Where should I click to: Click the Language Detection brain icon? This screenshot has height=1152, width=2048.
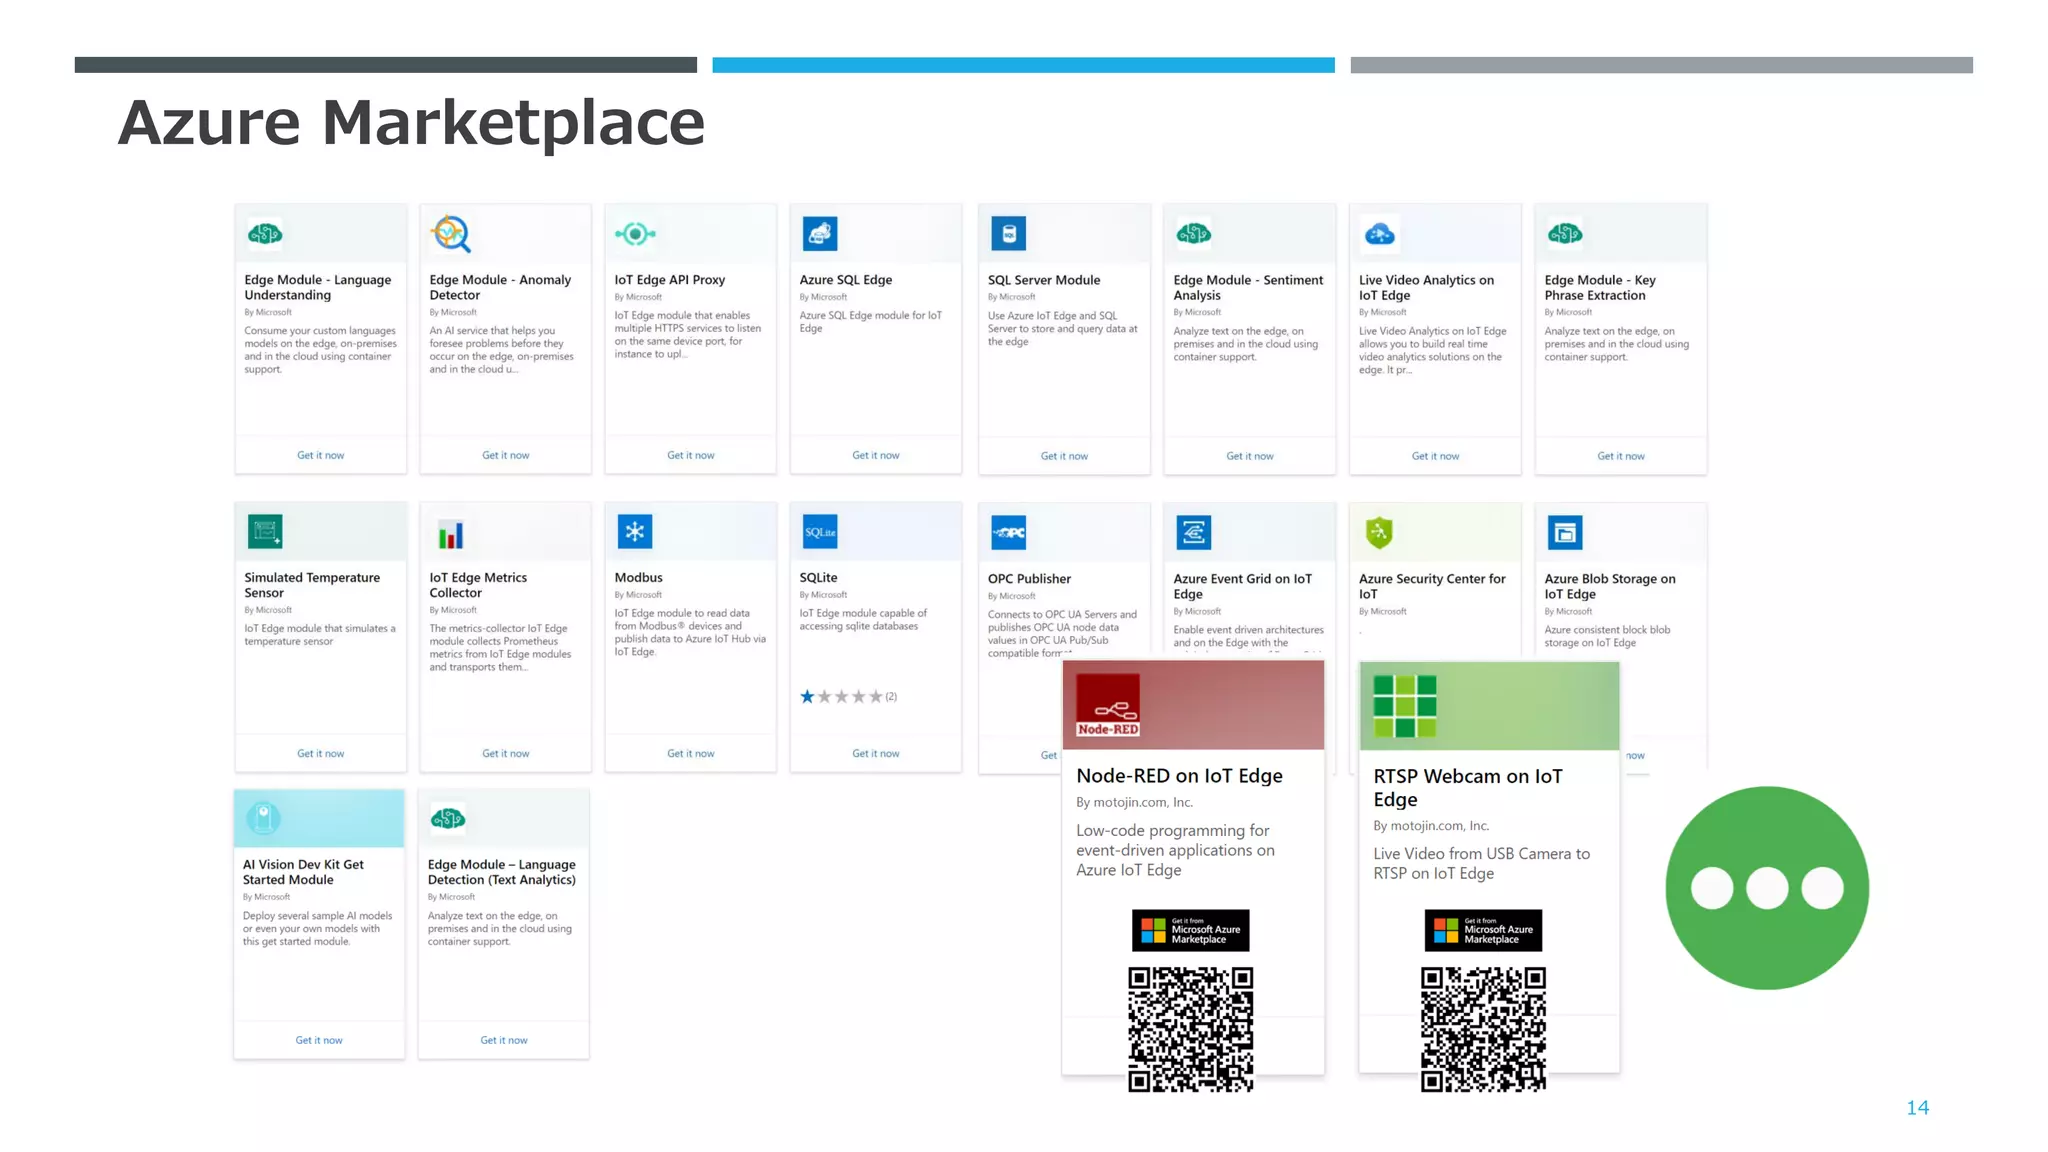pos(448,819)
